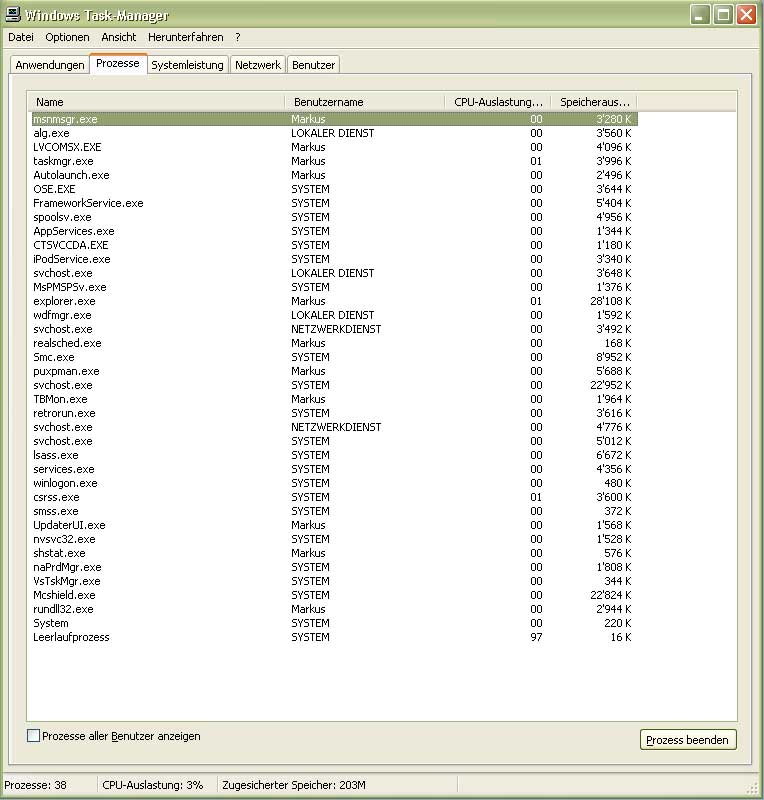Screen dimensions: 764x800
Task: Select the TBMon.exe process
Action: point(334,399)
